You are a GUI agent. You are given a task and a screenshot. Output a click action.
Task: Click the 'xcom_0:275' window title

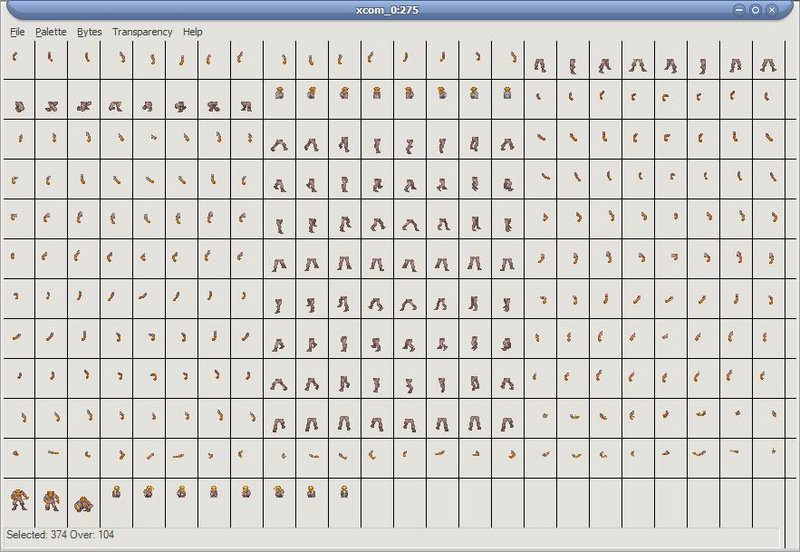[387, 10]
